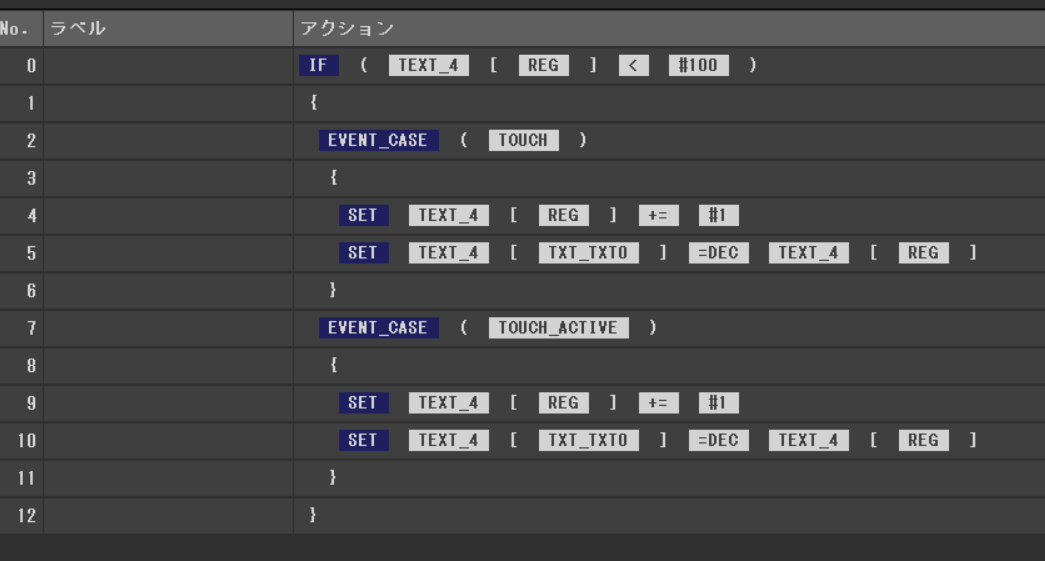Select the TXT_TXT0 token in row 5
This screenshot has height=561, width=1045.
[588, 253]
